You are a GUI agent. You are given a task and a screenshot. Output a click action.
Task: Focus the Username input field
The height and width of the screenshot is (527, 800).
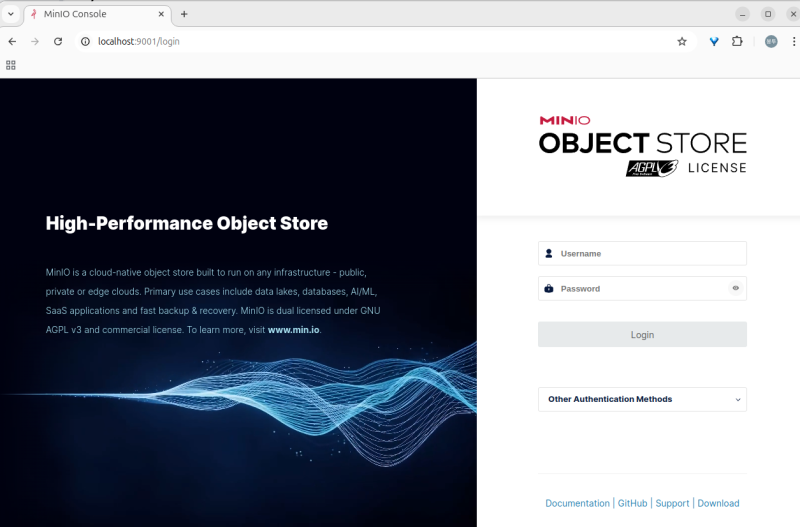[650, 254]
